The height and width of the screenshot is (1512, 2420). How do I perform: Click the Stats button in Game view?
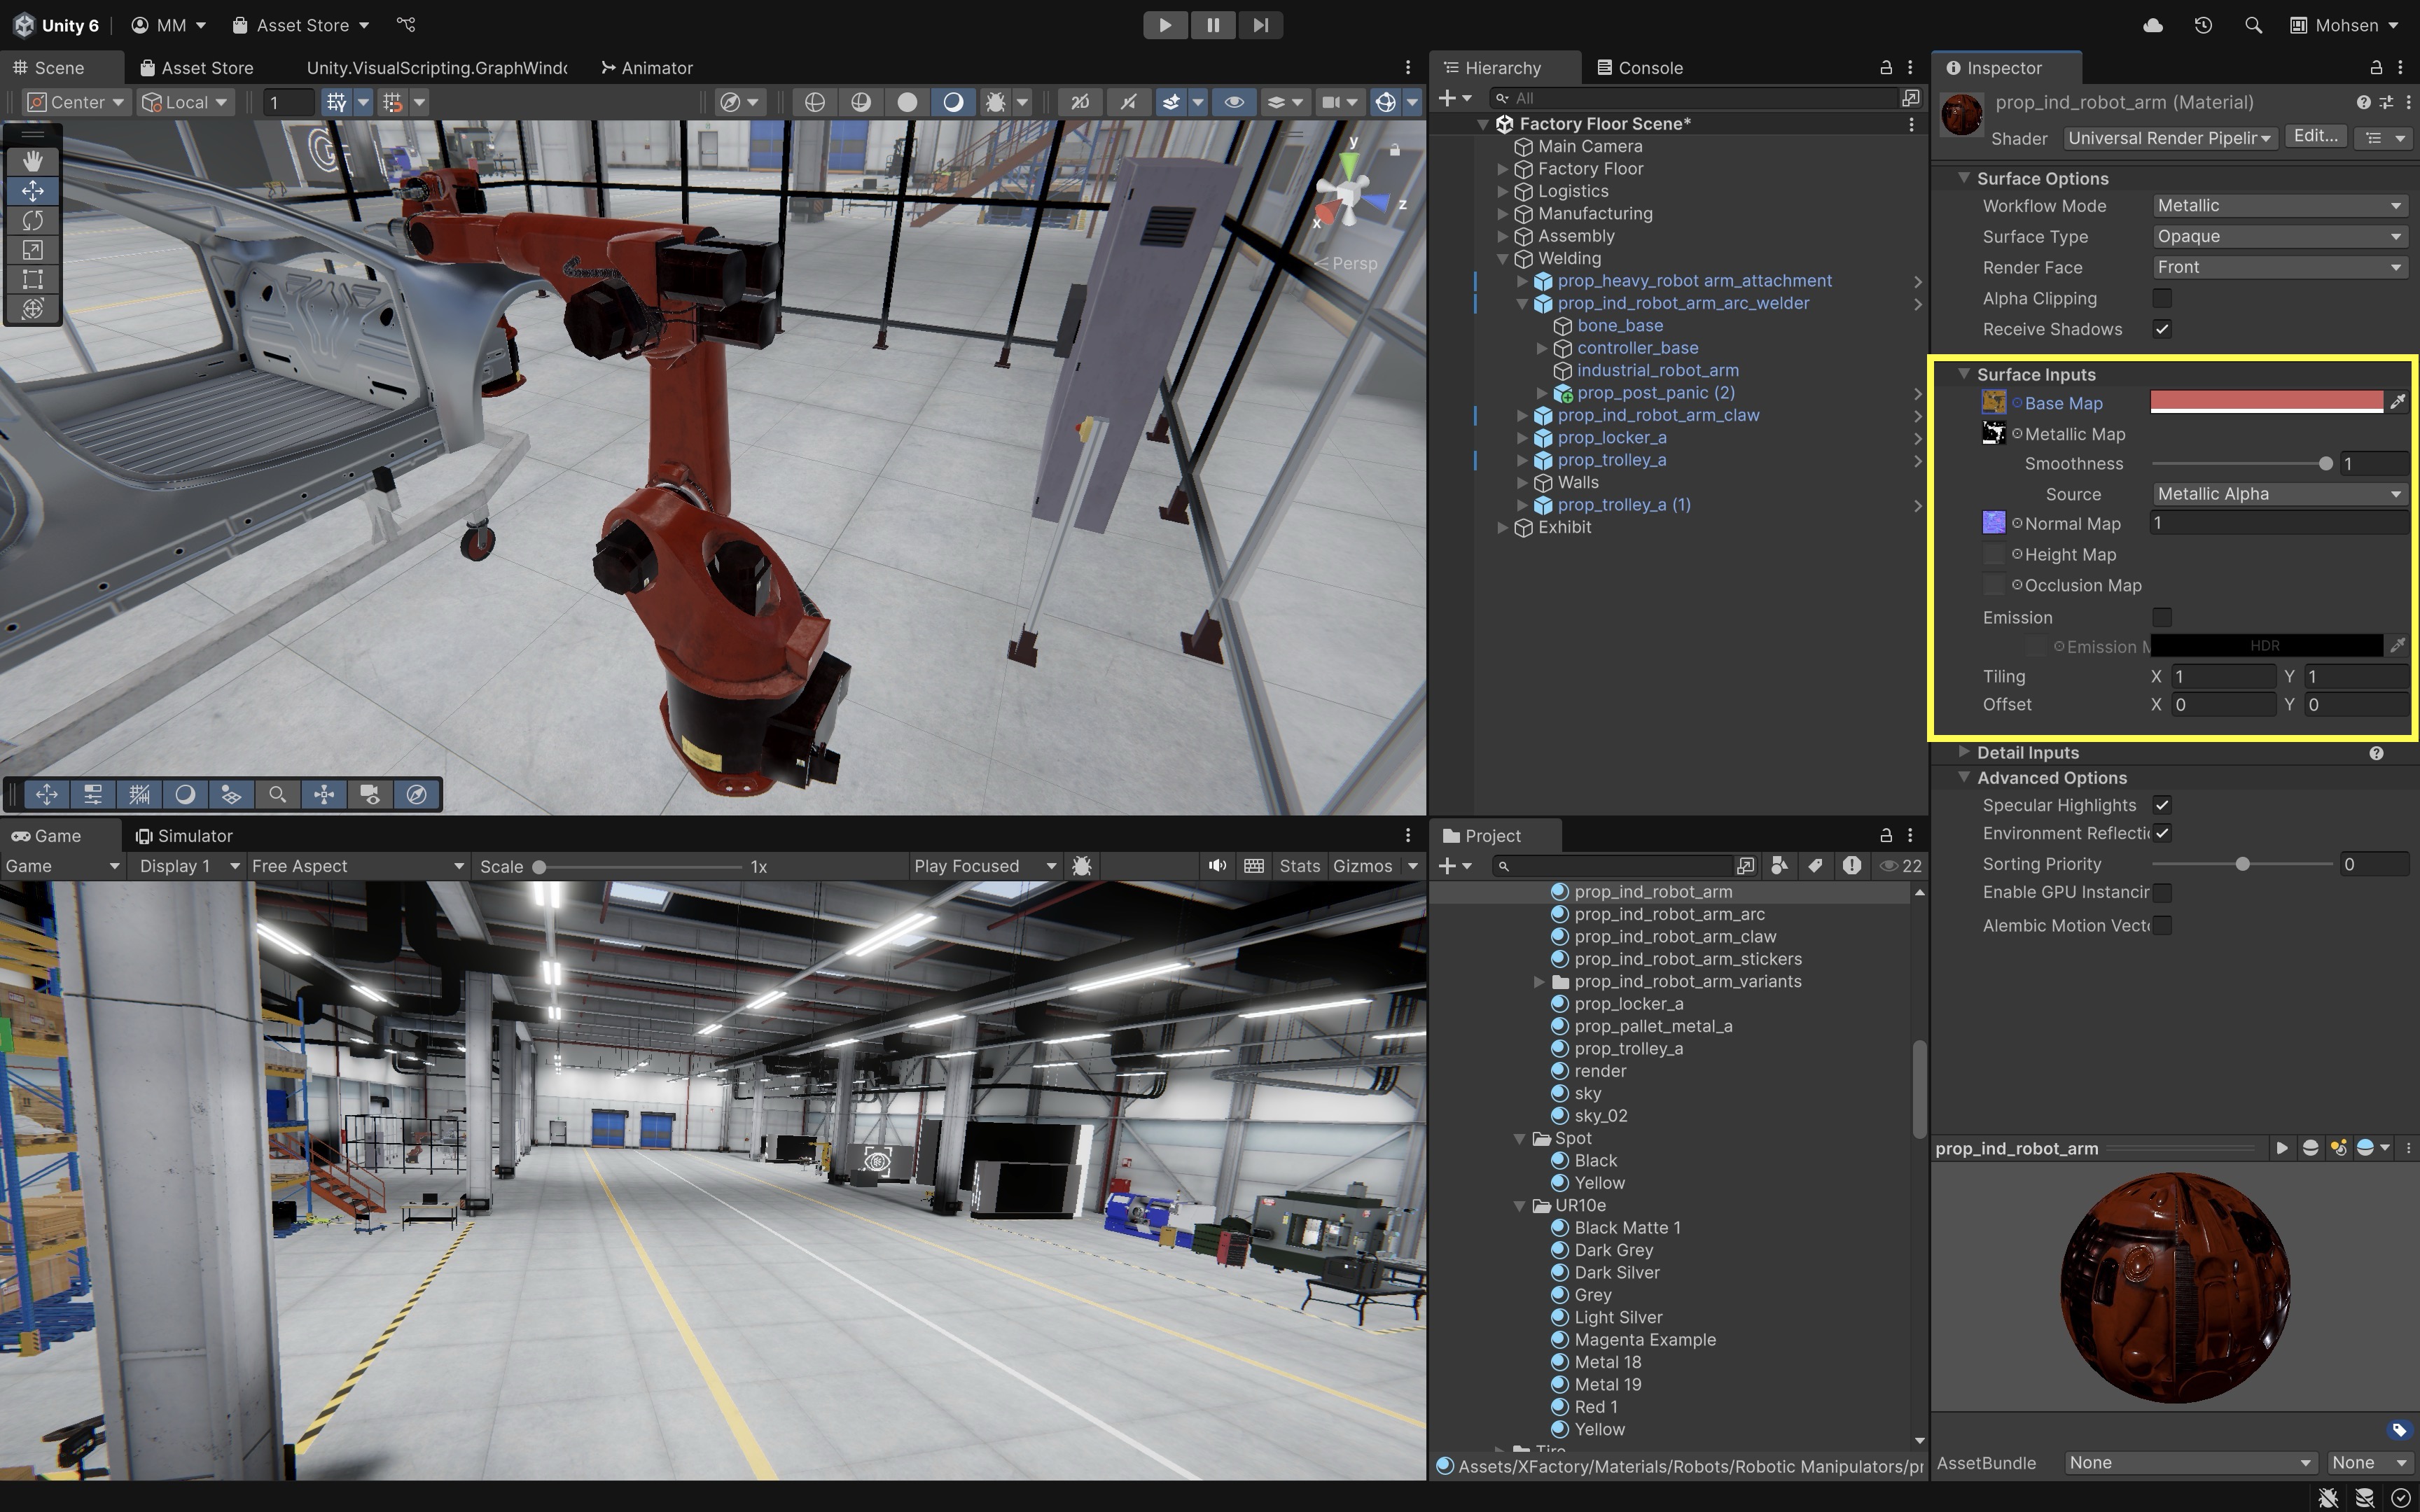click(1299, 866)
